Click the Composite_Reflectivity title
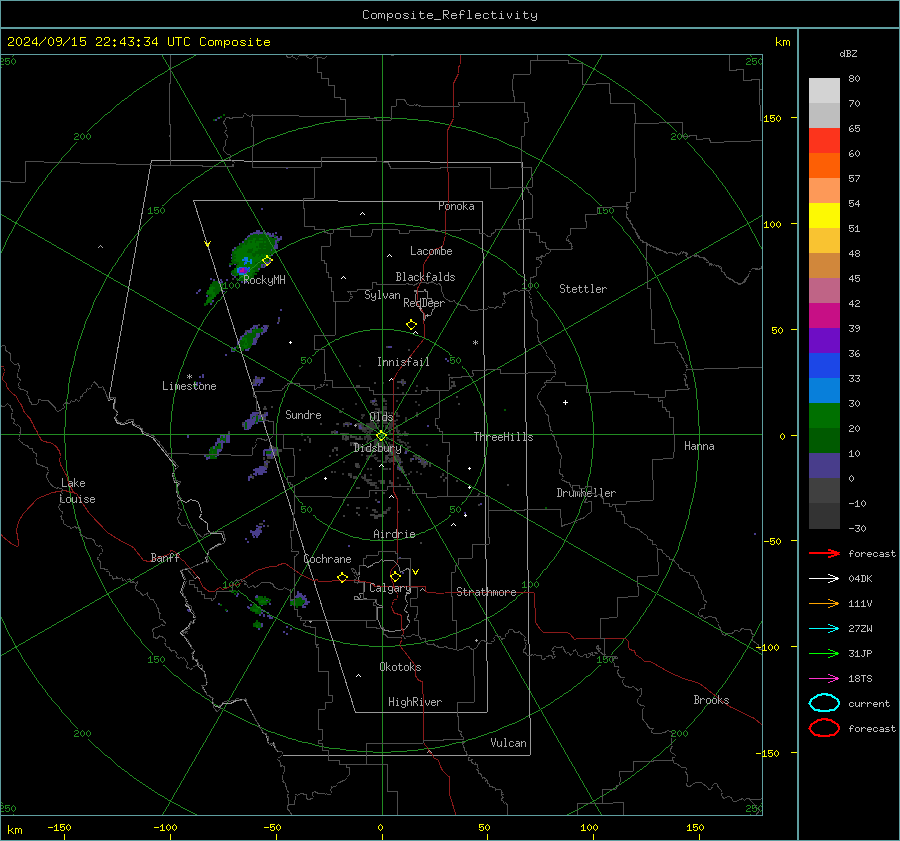Screen dimensions: 900x841 click(450, 15)
